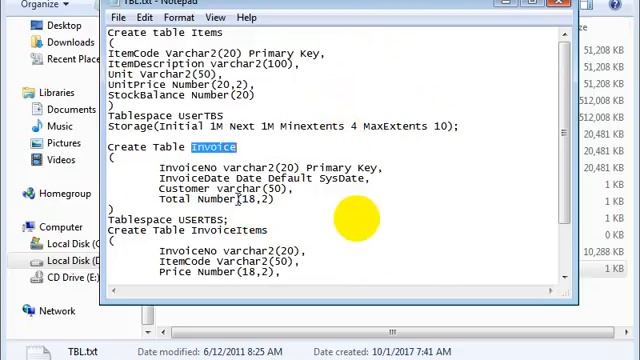Open the Organize dropdown in Explorer
The image size is (640, 360).
pyautogui.click(x=45, y=4)
